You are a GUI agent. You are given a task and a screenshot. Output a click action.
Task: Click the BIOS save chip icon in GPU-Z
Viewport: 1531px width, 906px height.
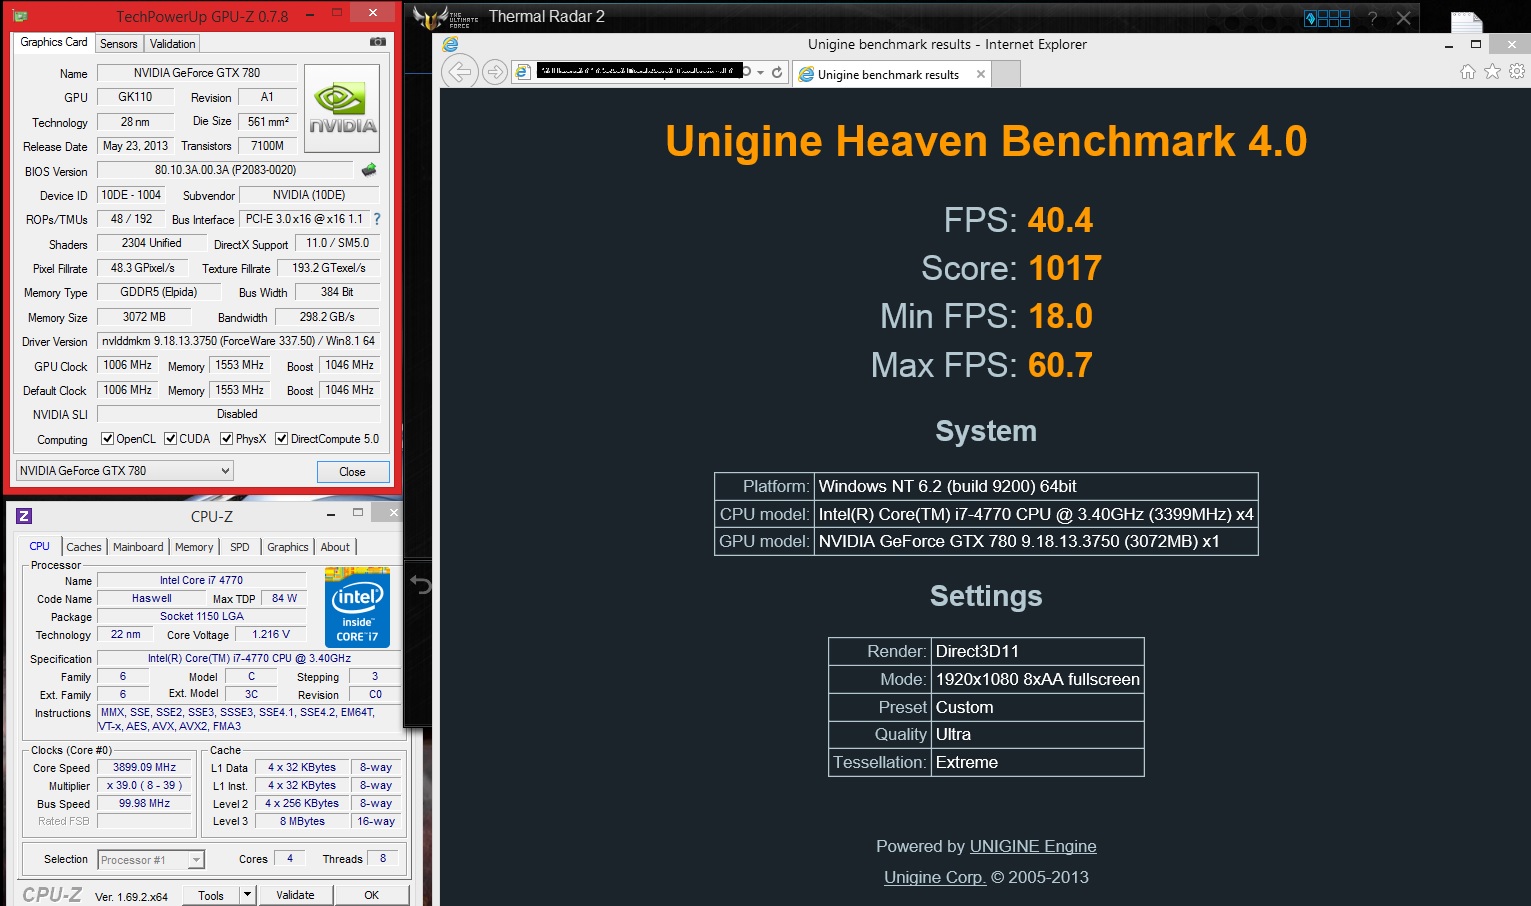pos(369,170)
